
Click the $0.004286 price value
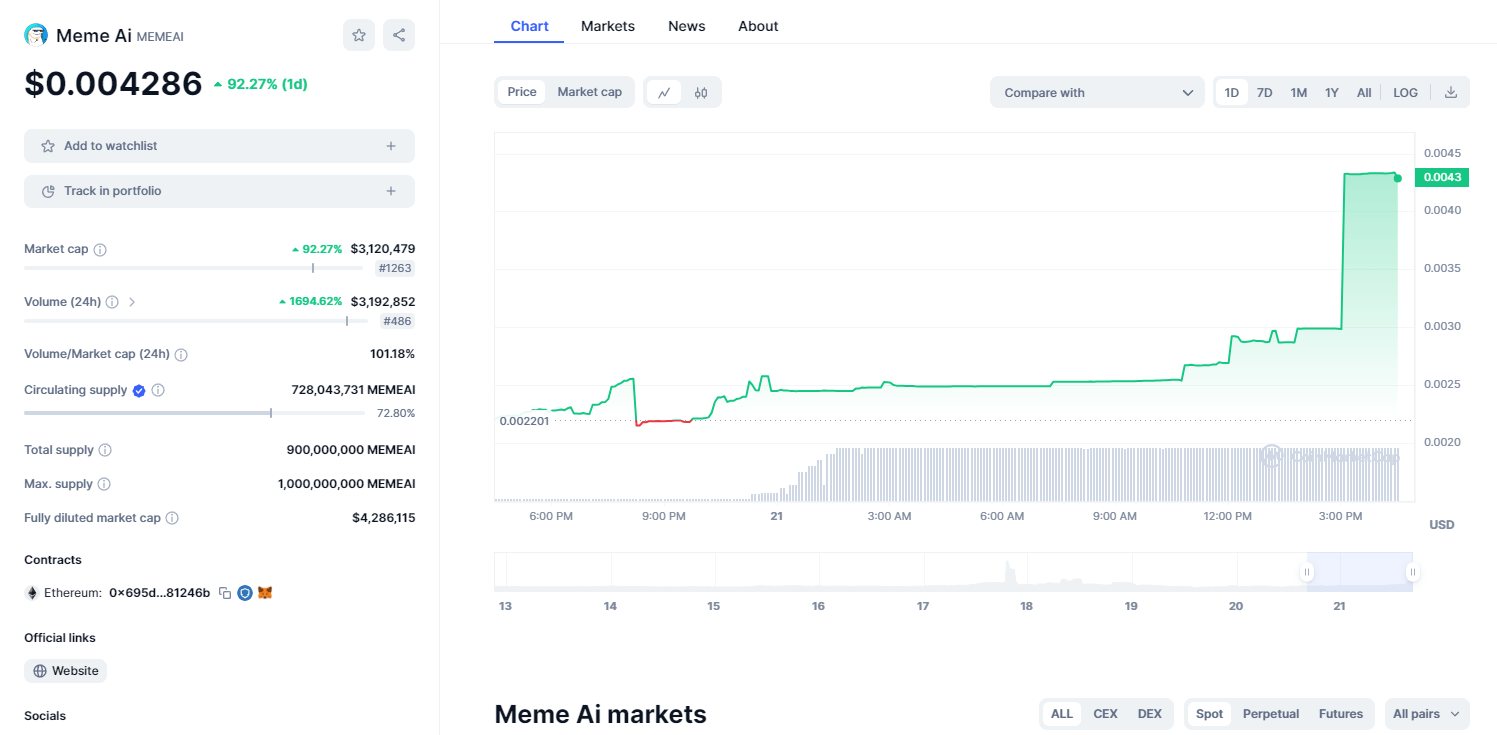click(x=113, y=84)
